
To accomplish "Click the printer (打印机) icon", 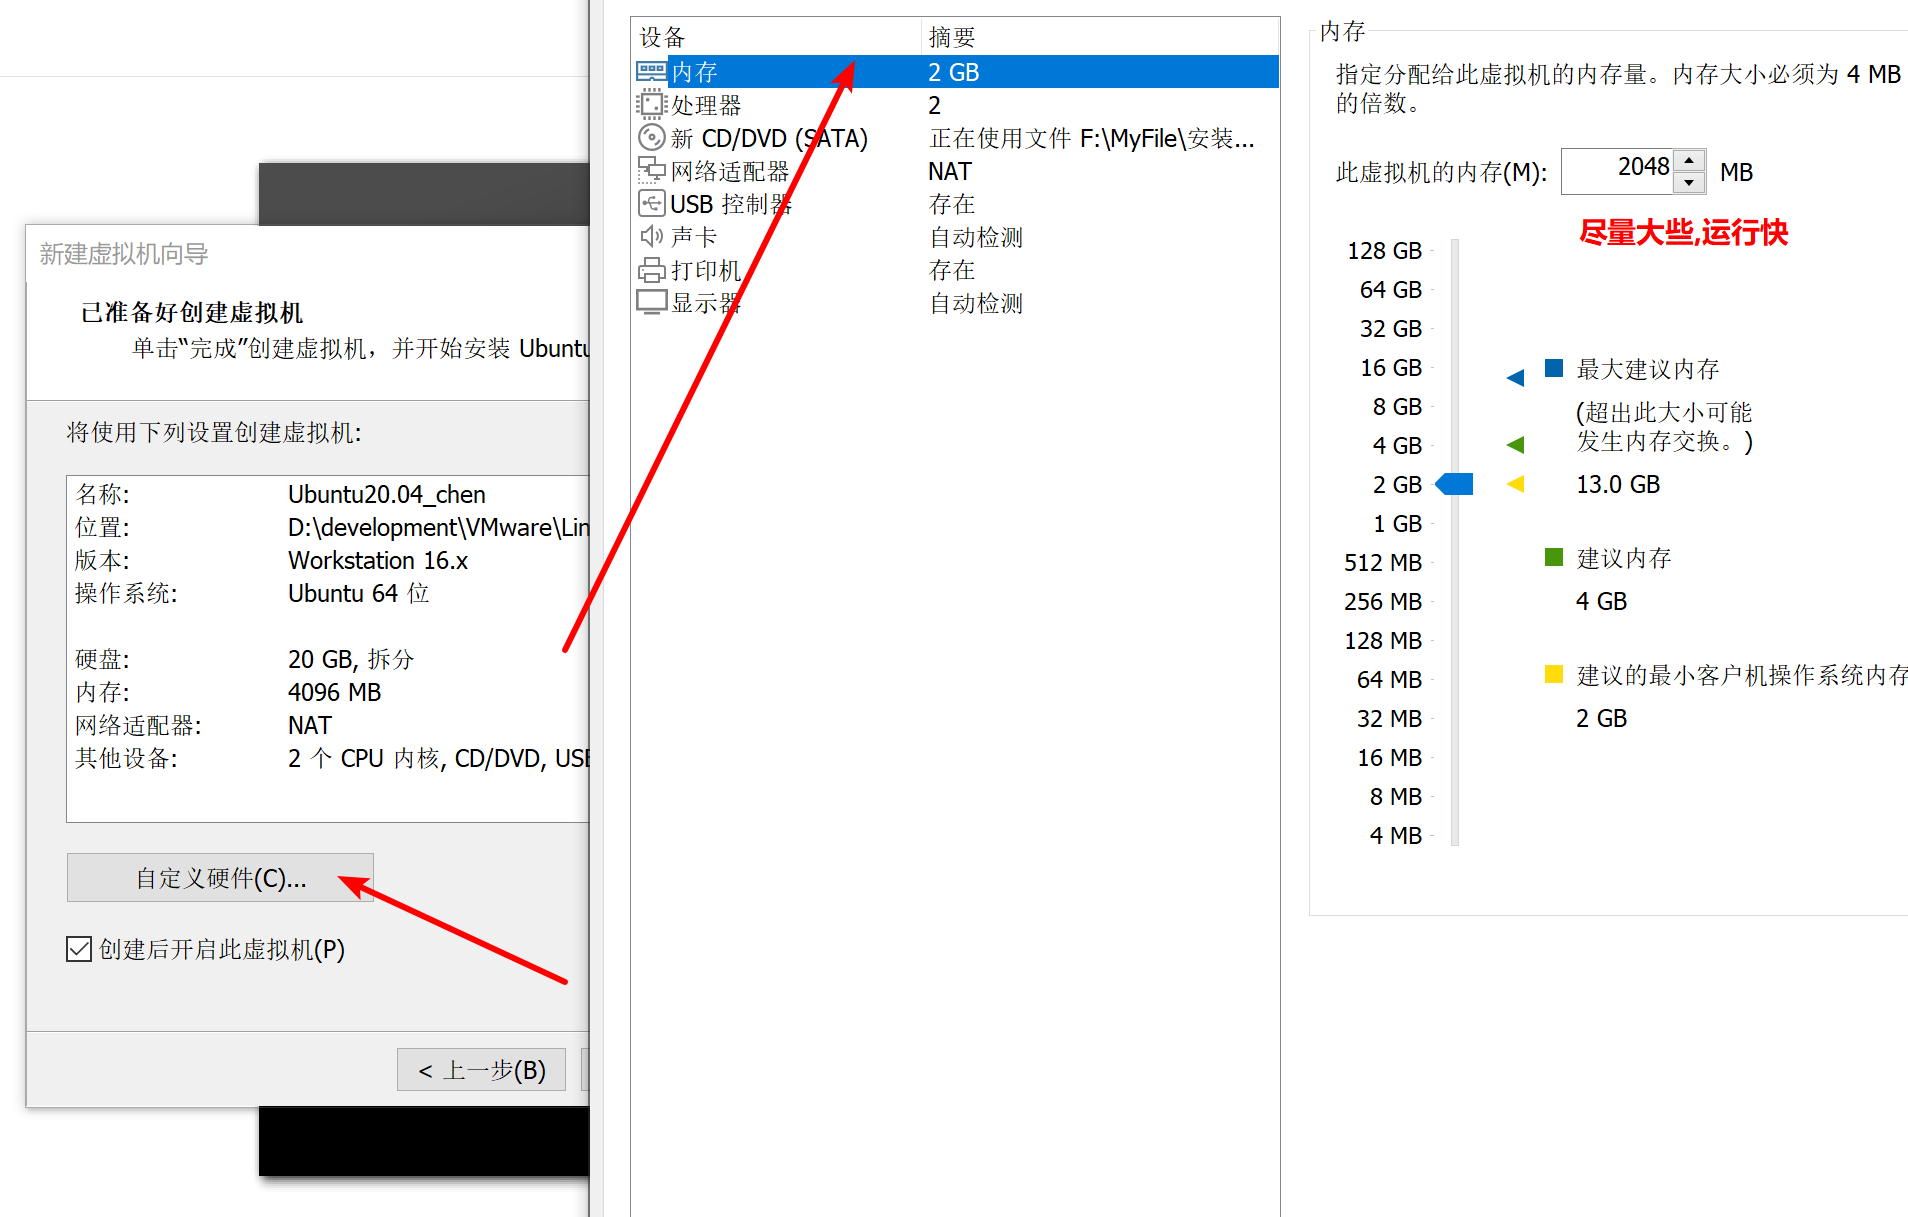I will tap(652, 270).
